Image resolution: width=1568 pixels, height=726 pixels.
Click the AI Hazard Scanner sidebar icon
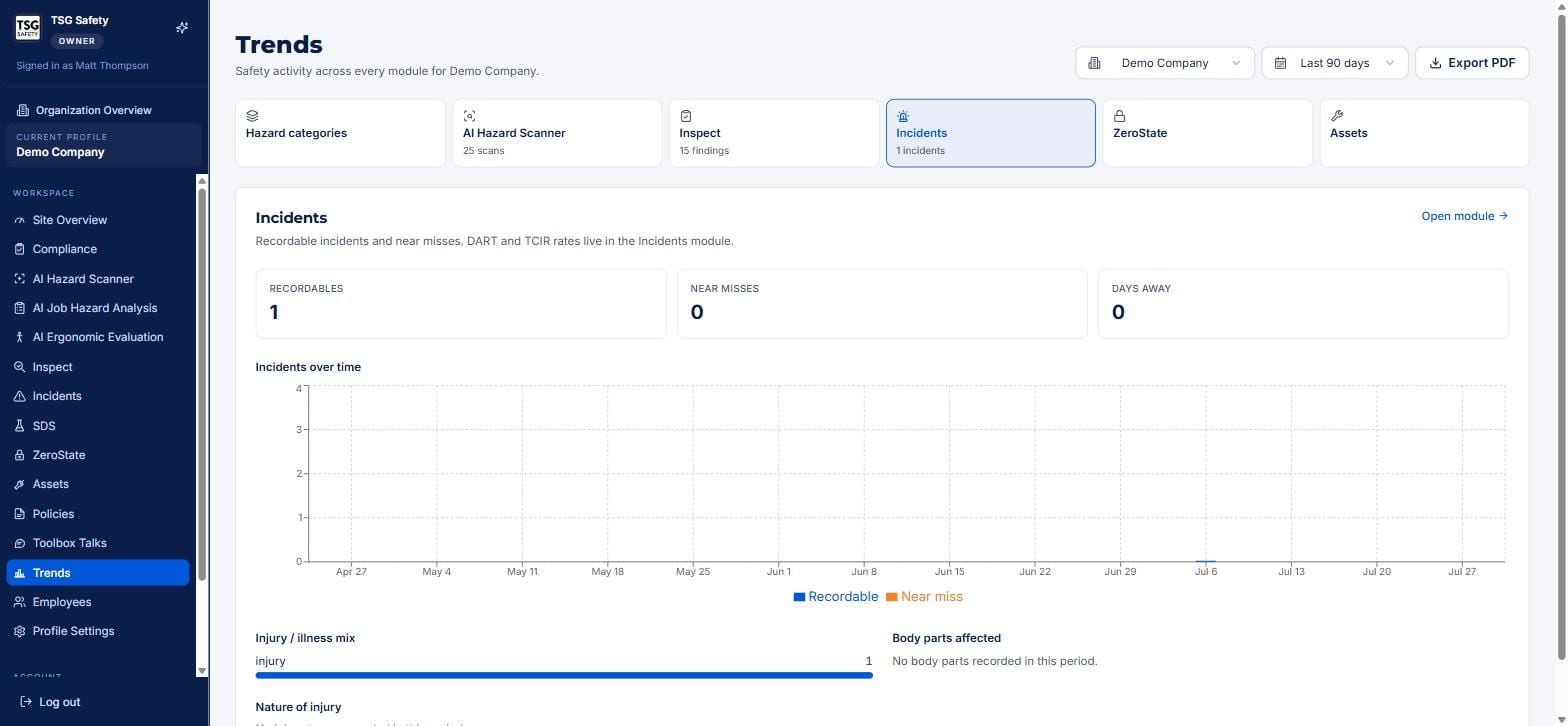(x=19, y=279)
